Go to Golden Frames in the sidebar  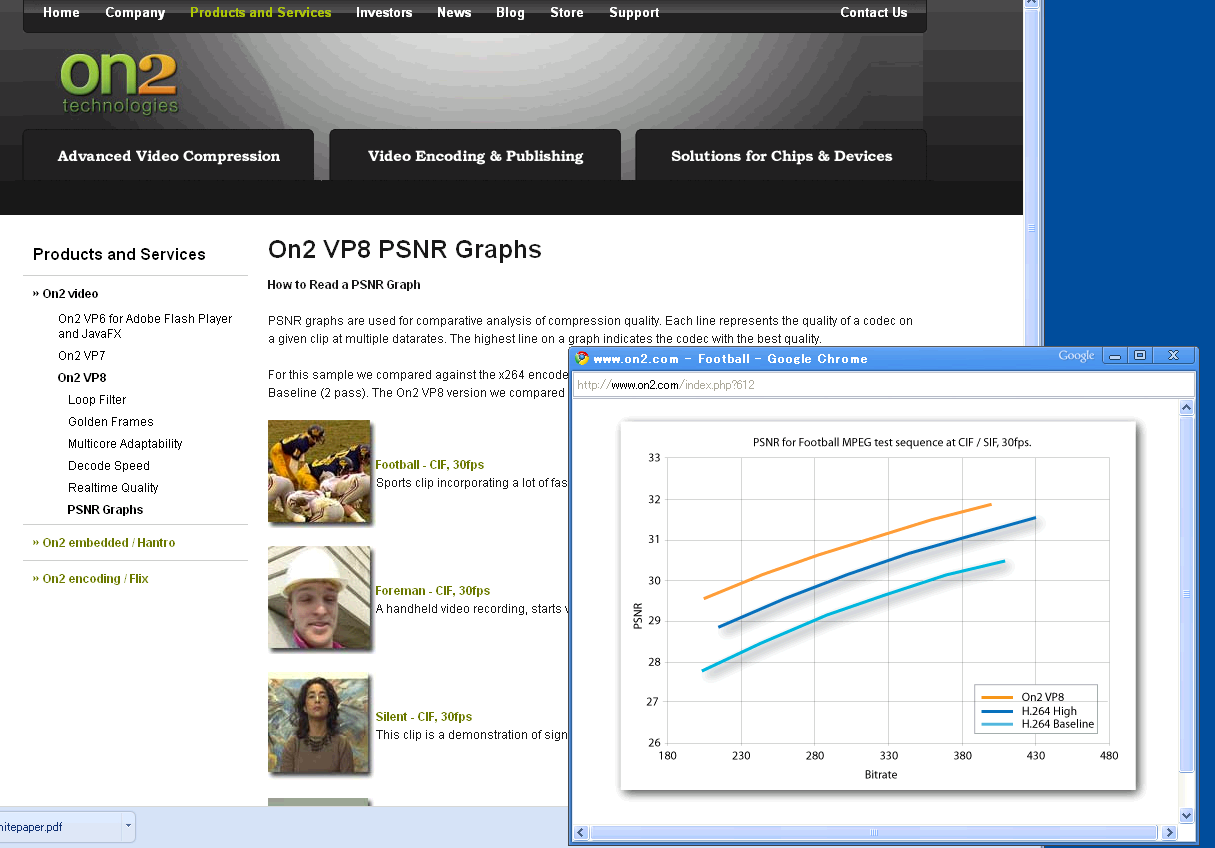coord(111,422)
